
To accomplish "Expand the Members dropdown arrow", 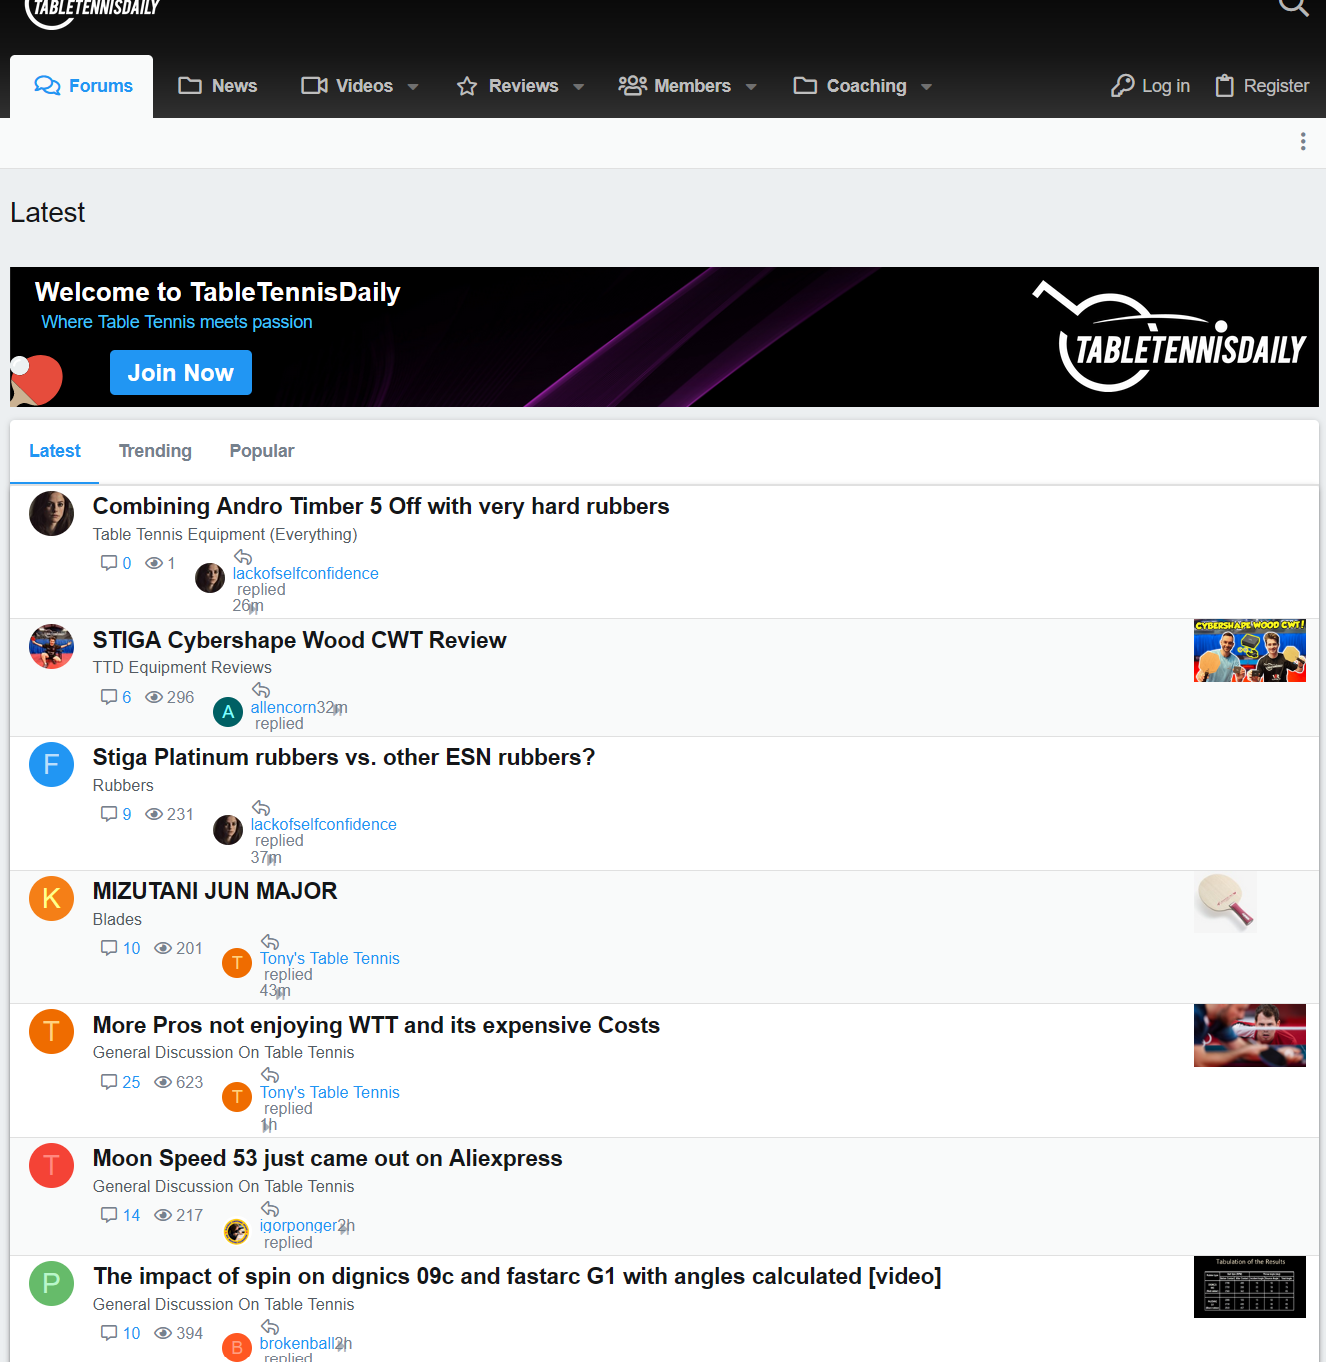I will 751,87.
